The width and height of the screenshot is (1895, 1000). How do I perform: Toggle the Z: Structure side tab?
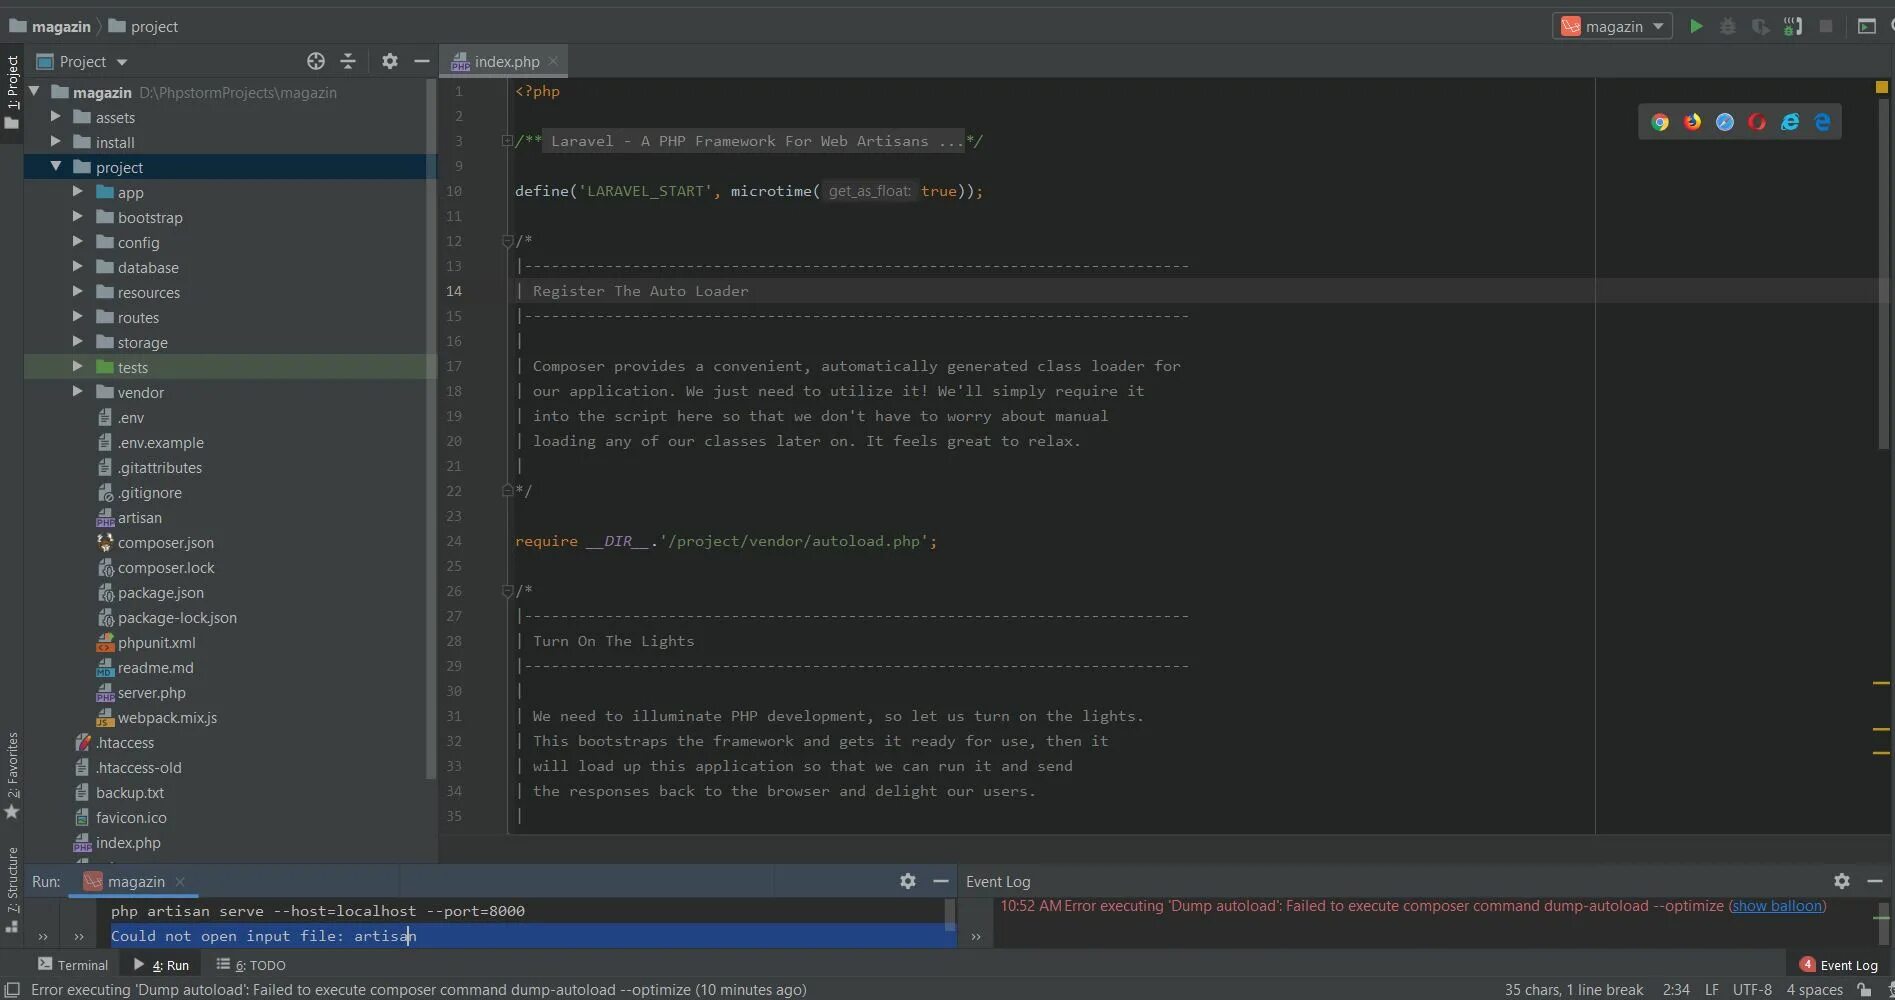12,888
